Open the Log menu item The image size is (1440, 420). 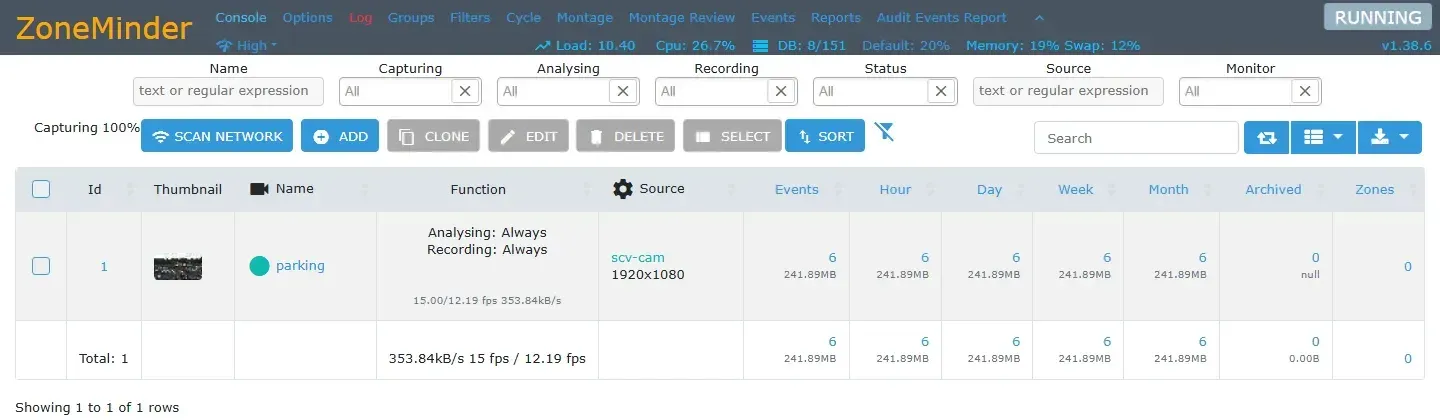pyautogui.click(x=360, y=17)
